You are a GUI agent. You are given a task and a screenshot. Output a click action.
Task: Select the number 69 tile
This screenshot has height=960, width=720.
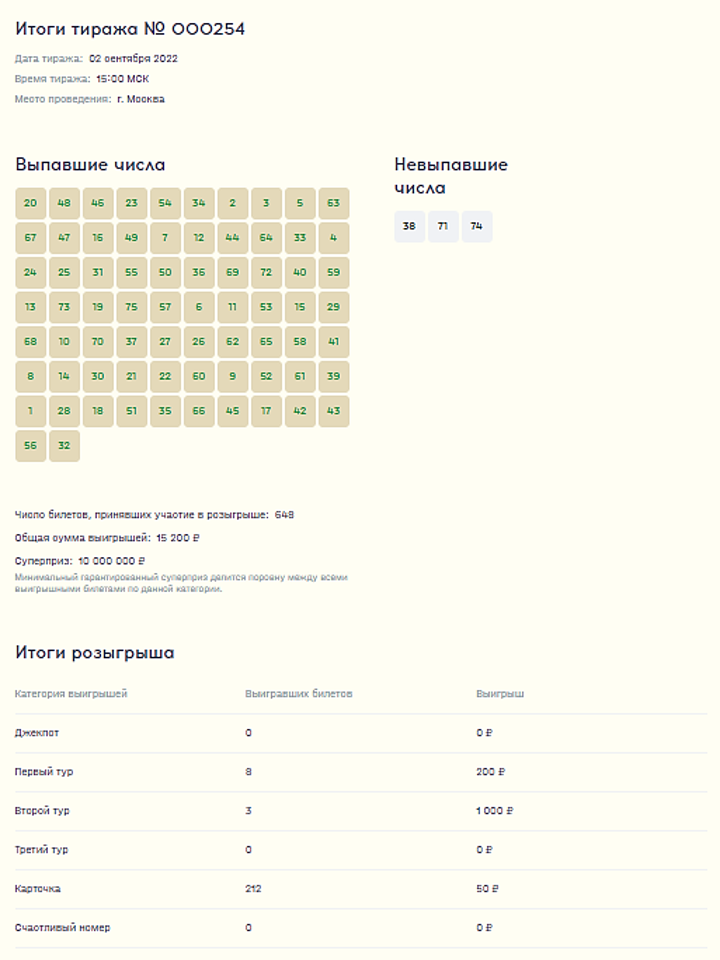click(x=233, y=272)
